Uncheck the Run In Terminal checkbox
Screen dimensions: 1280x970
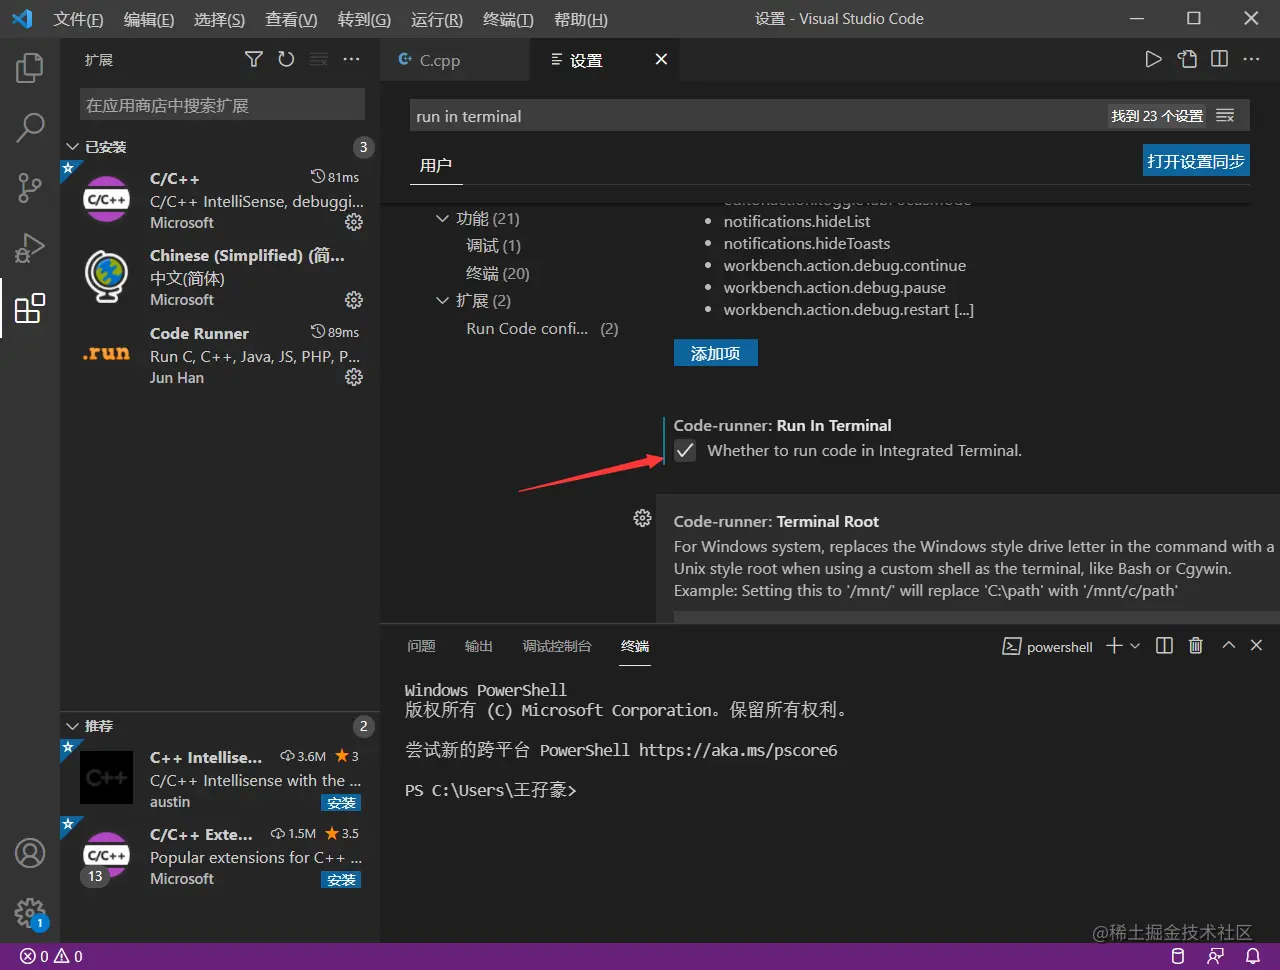(685, 451)
